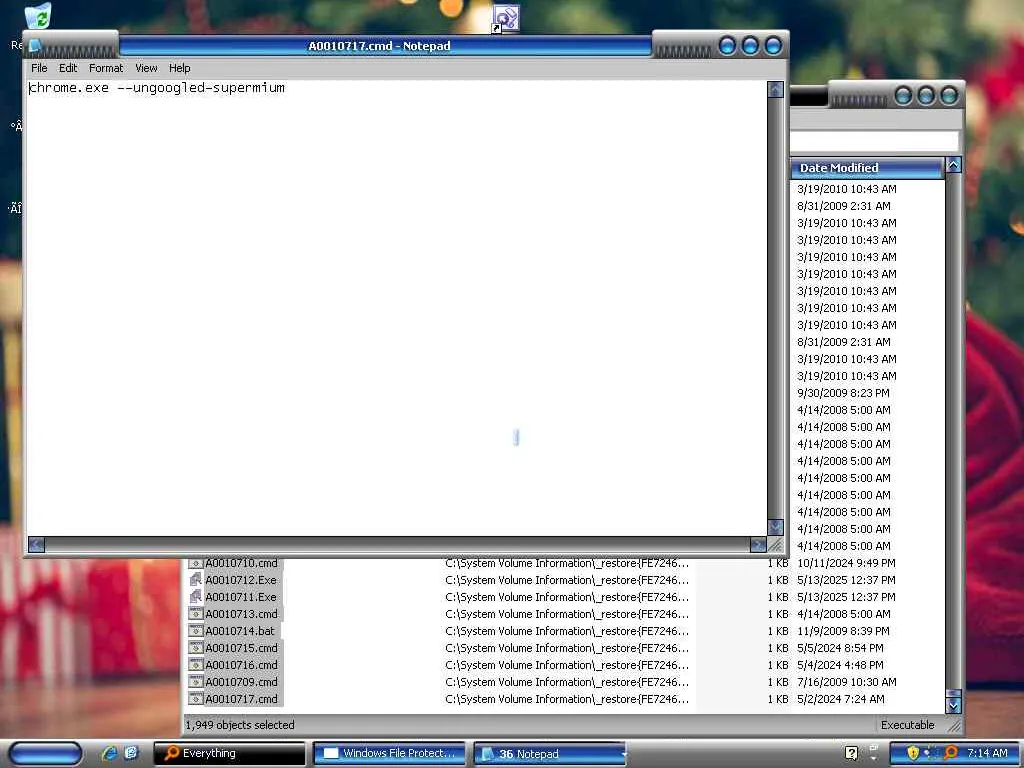Screen dimensions: 1024x768
Task: Select the file name A0010710.cmd
Action: tap(241, 563)
